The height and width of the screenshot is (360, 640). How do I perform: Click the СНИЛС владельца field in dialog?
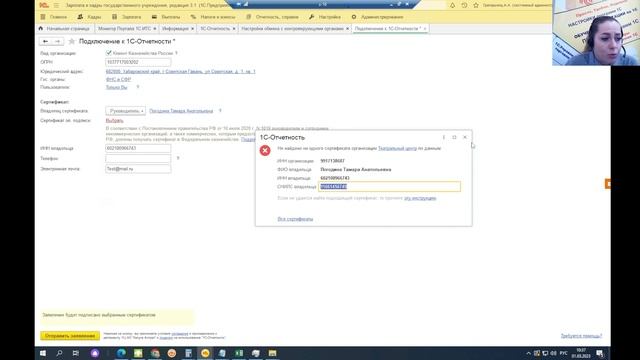389,187
